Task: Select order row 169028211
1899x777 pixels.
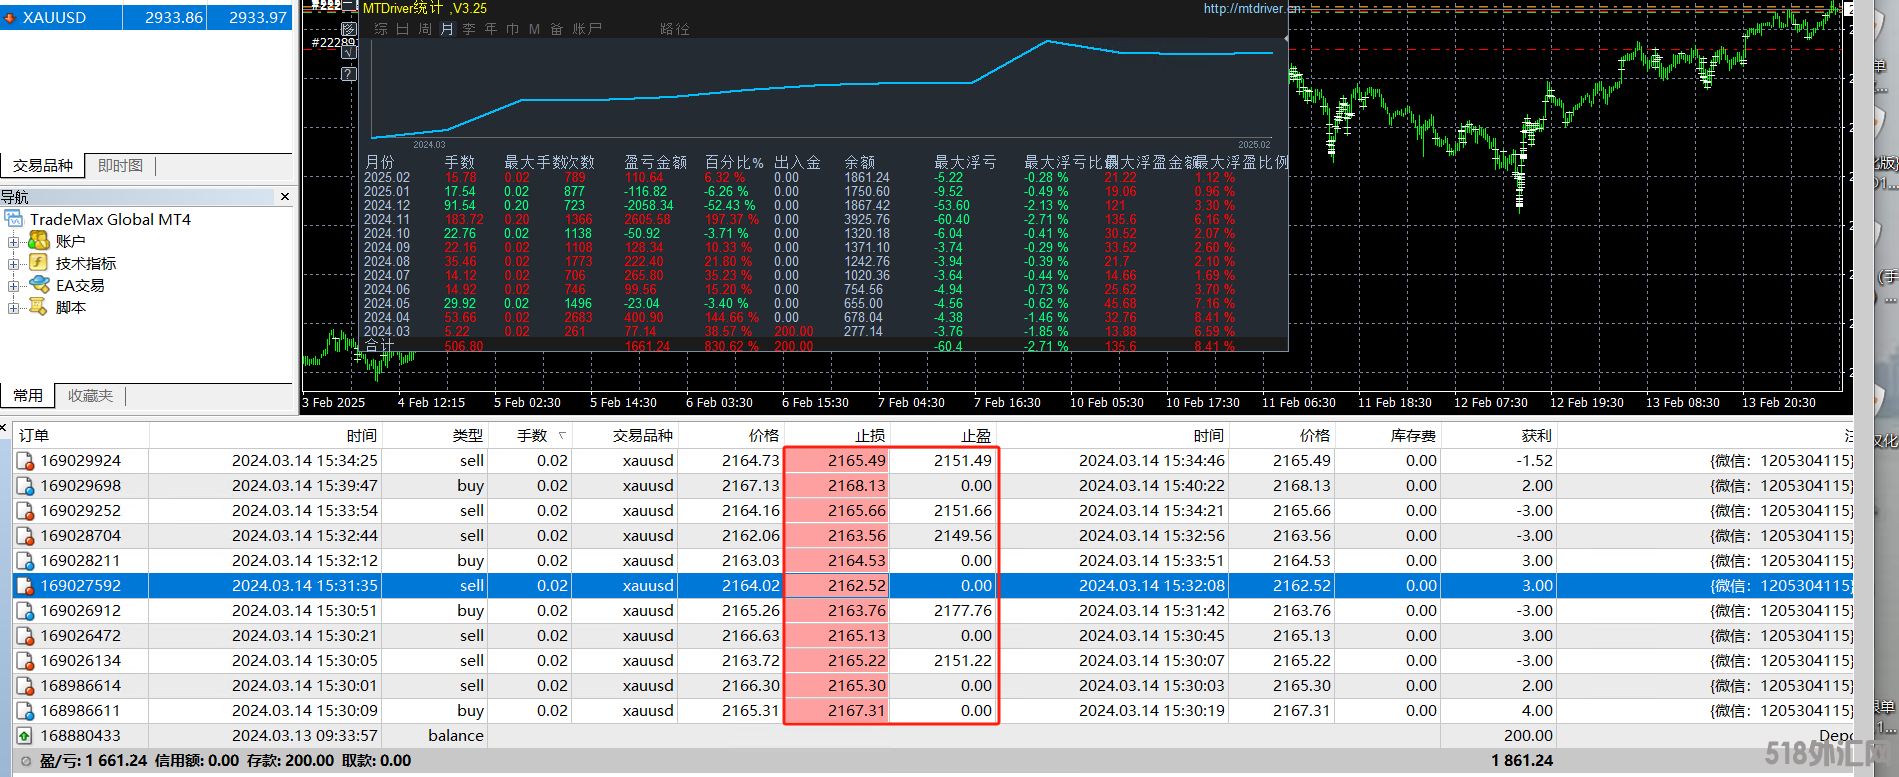Action: 80,561
